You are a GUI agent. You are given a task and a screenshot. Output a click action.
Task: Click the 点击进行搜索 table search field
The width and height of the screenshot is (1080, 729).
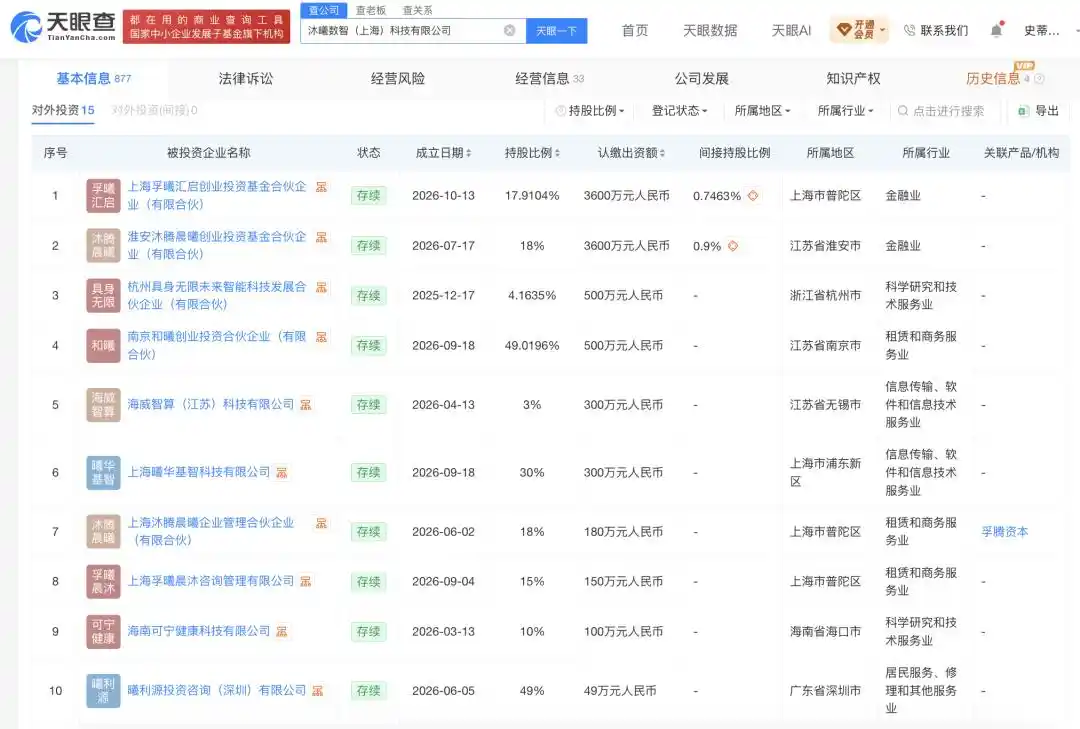click(x=948, y=111)
